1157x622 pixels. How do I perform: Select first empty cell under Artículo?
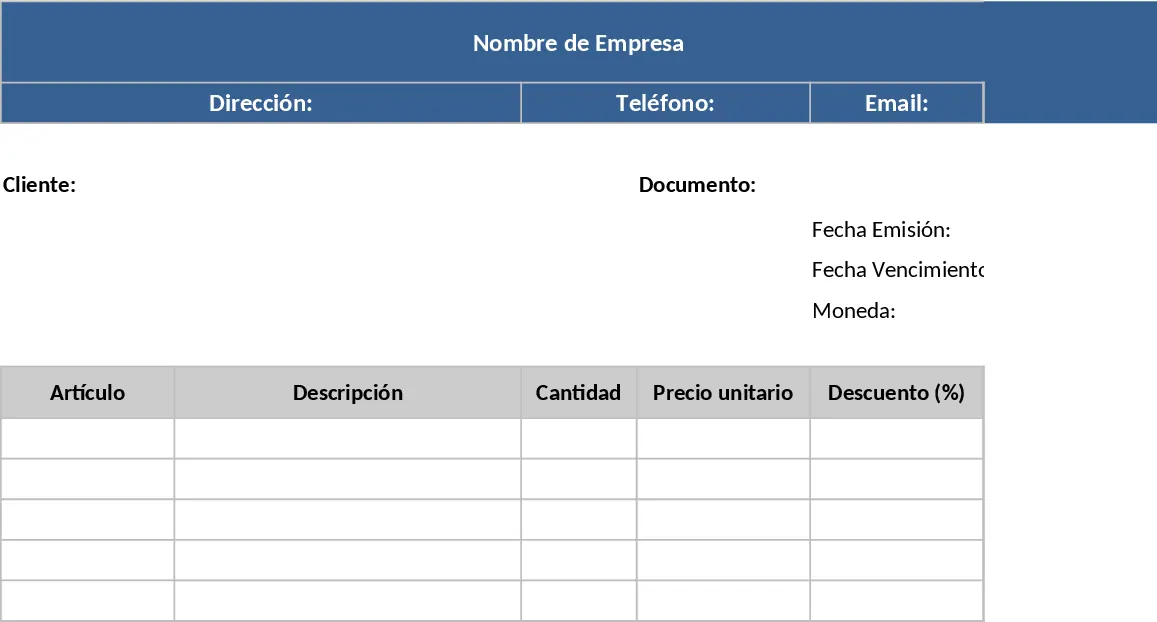[87, 439]
